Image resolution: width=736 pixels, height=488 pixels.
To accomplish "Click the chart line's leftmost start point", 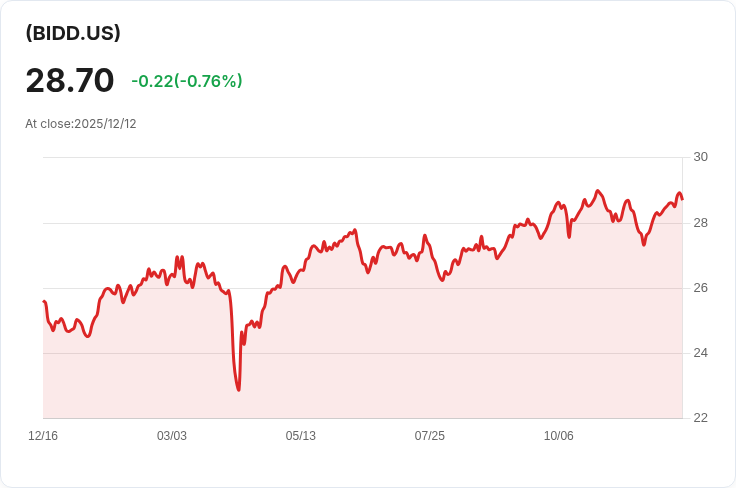I will (44, 301).
